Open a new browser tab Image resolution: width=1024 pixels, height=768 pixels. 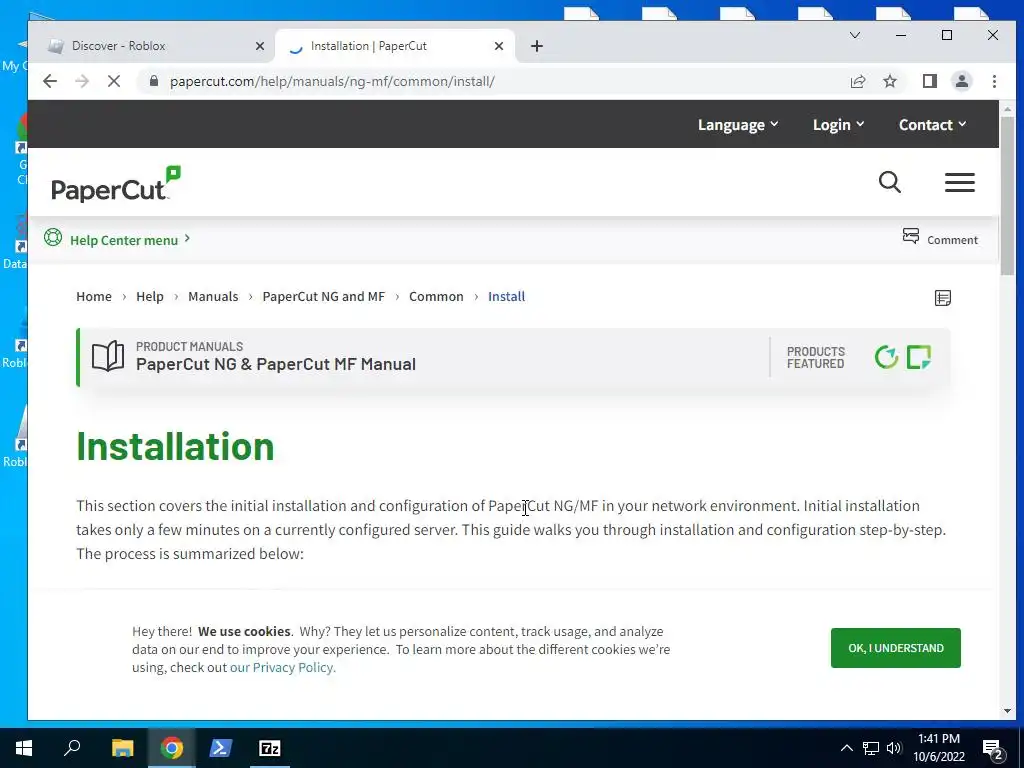(x=537, y=46)
